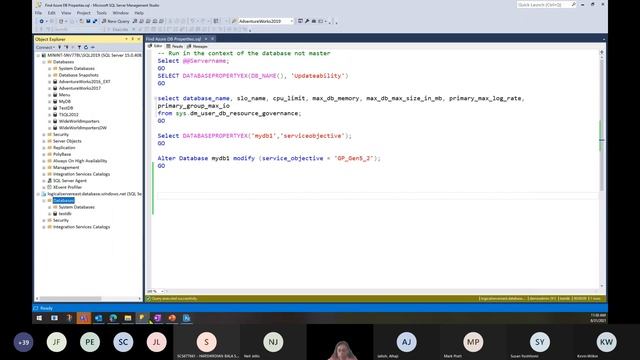
Task: Select the AdventureWorks2016_EXT database icon
Action: [55, 82]
